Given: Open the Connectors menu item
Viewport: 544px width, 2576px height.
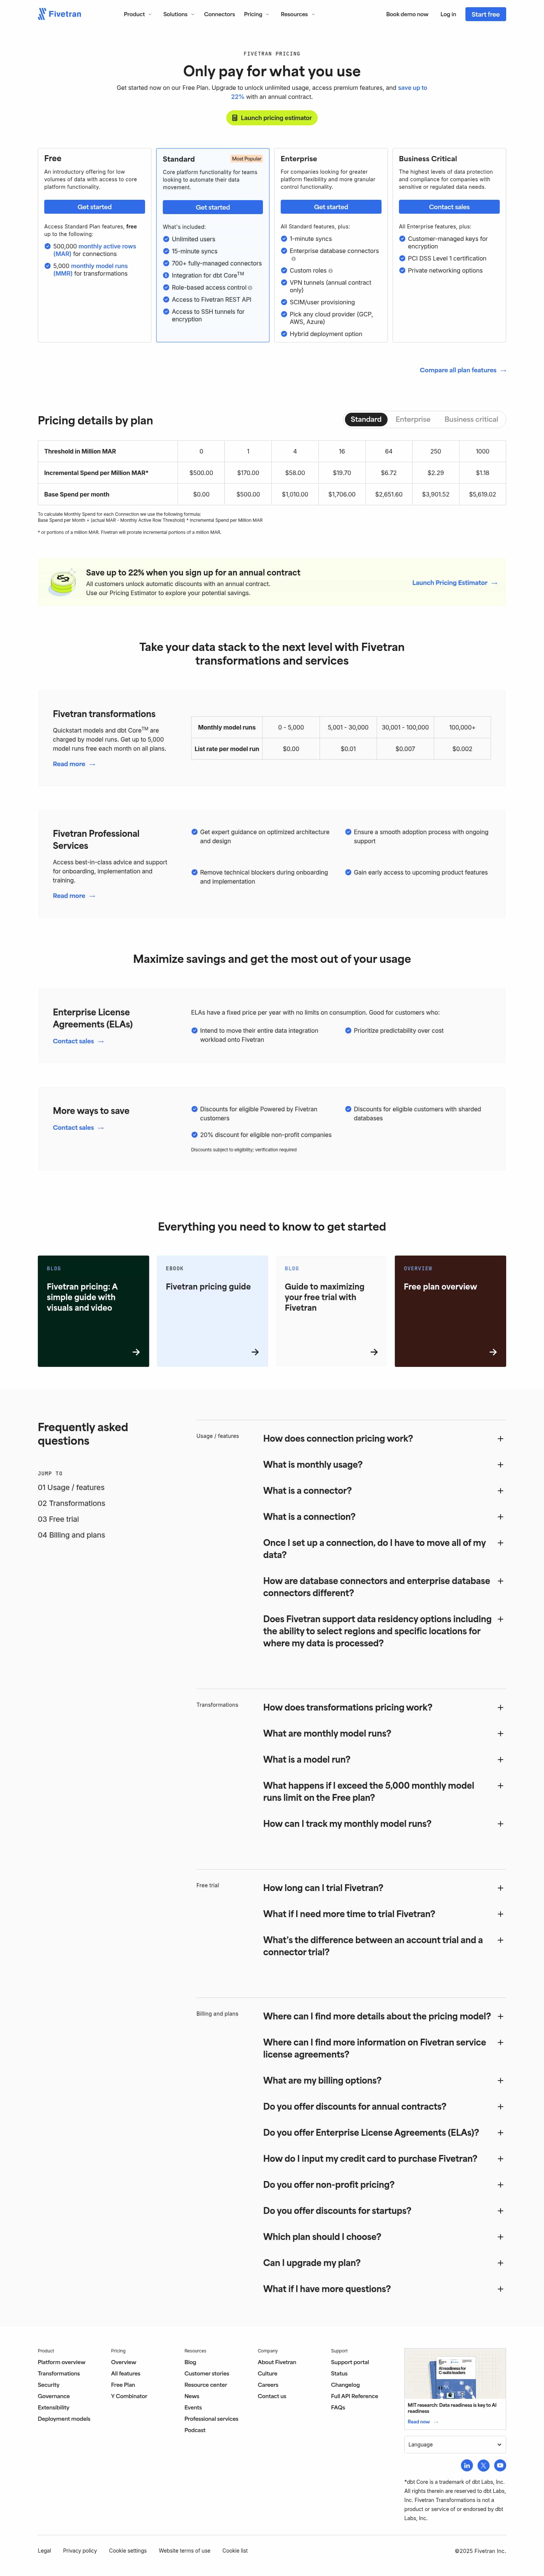Looking at the screenshot, I should pos(219,14).
